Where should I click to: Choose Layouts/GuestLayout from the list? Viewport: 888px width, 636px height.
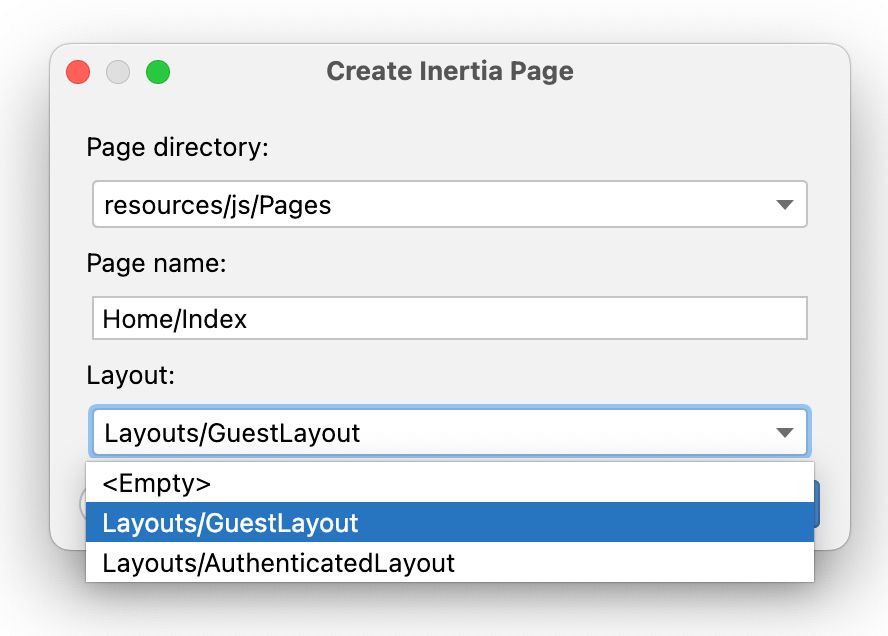pyautogui.click(x=450, y=522)
